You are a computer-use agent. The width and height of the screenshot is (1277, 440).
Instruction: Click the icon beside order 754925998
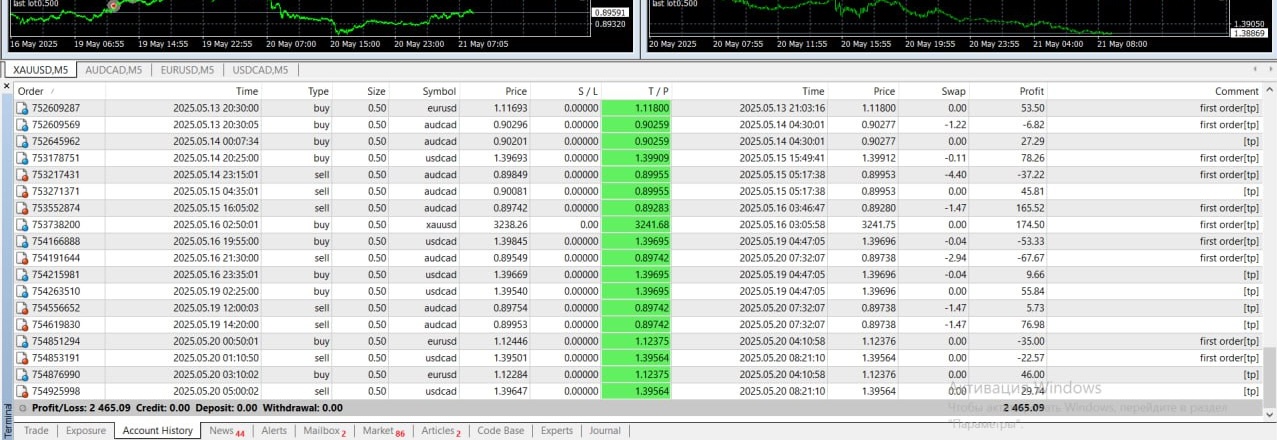click(23, 391)
